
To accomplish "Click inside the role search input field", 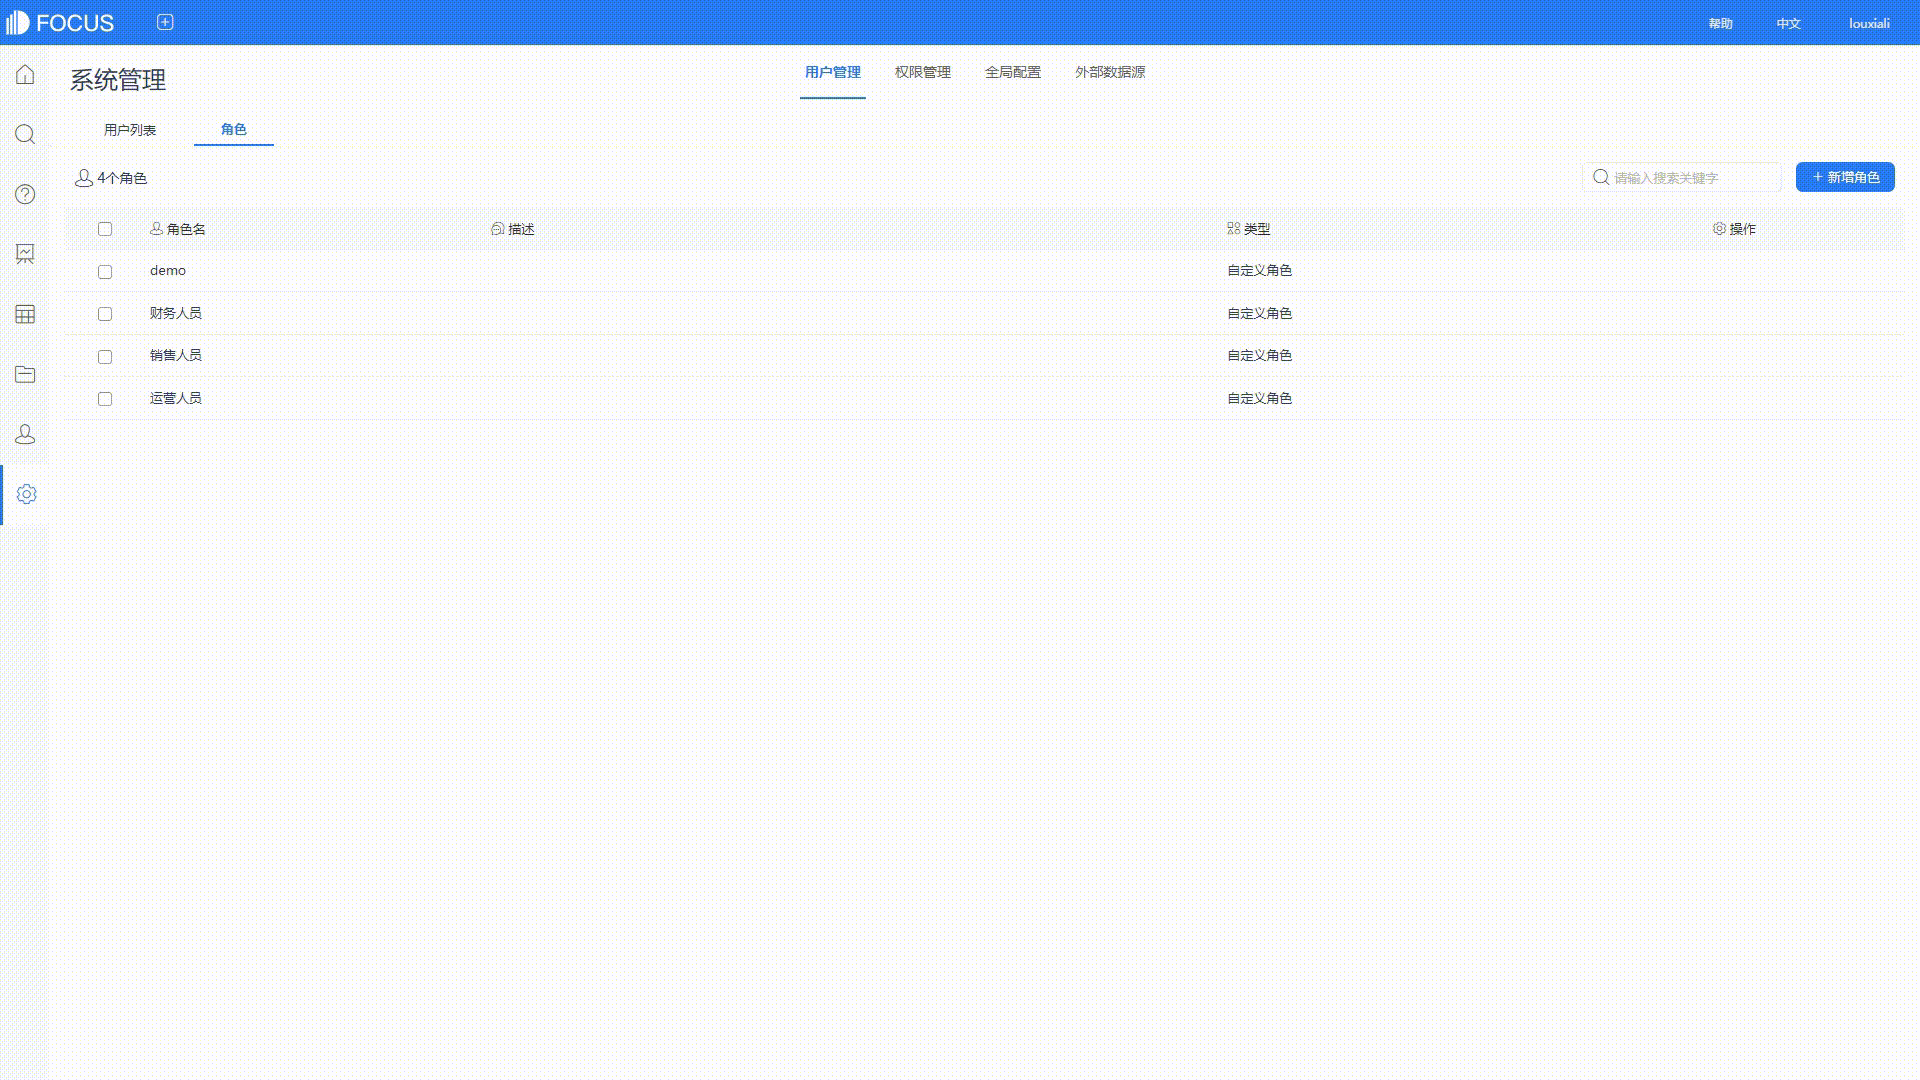I will [1690, 177].
